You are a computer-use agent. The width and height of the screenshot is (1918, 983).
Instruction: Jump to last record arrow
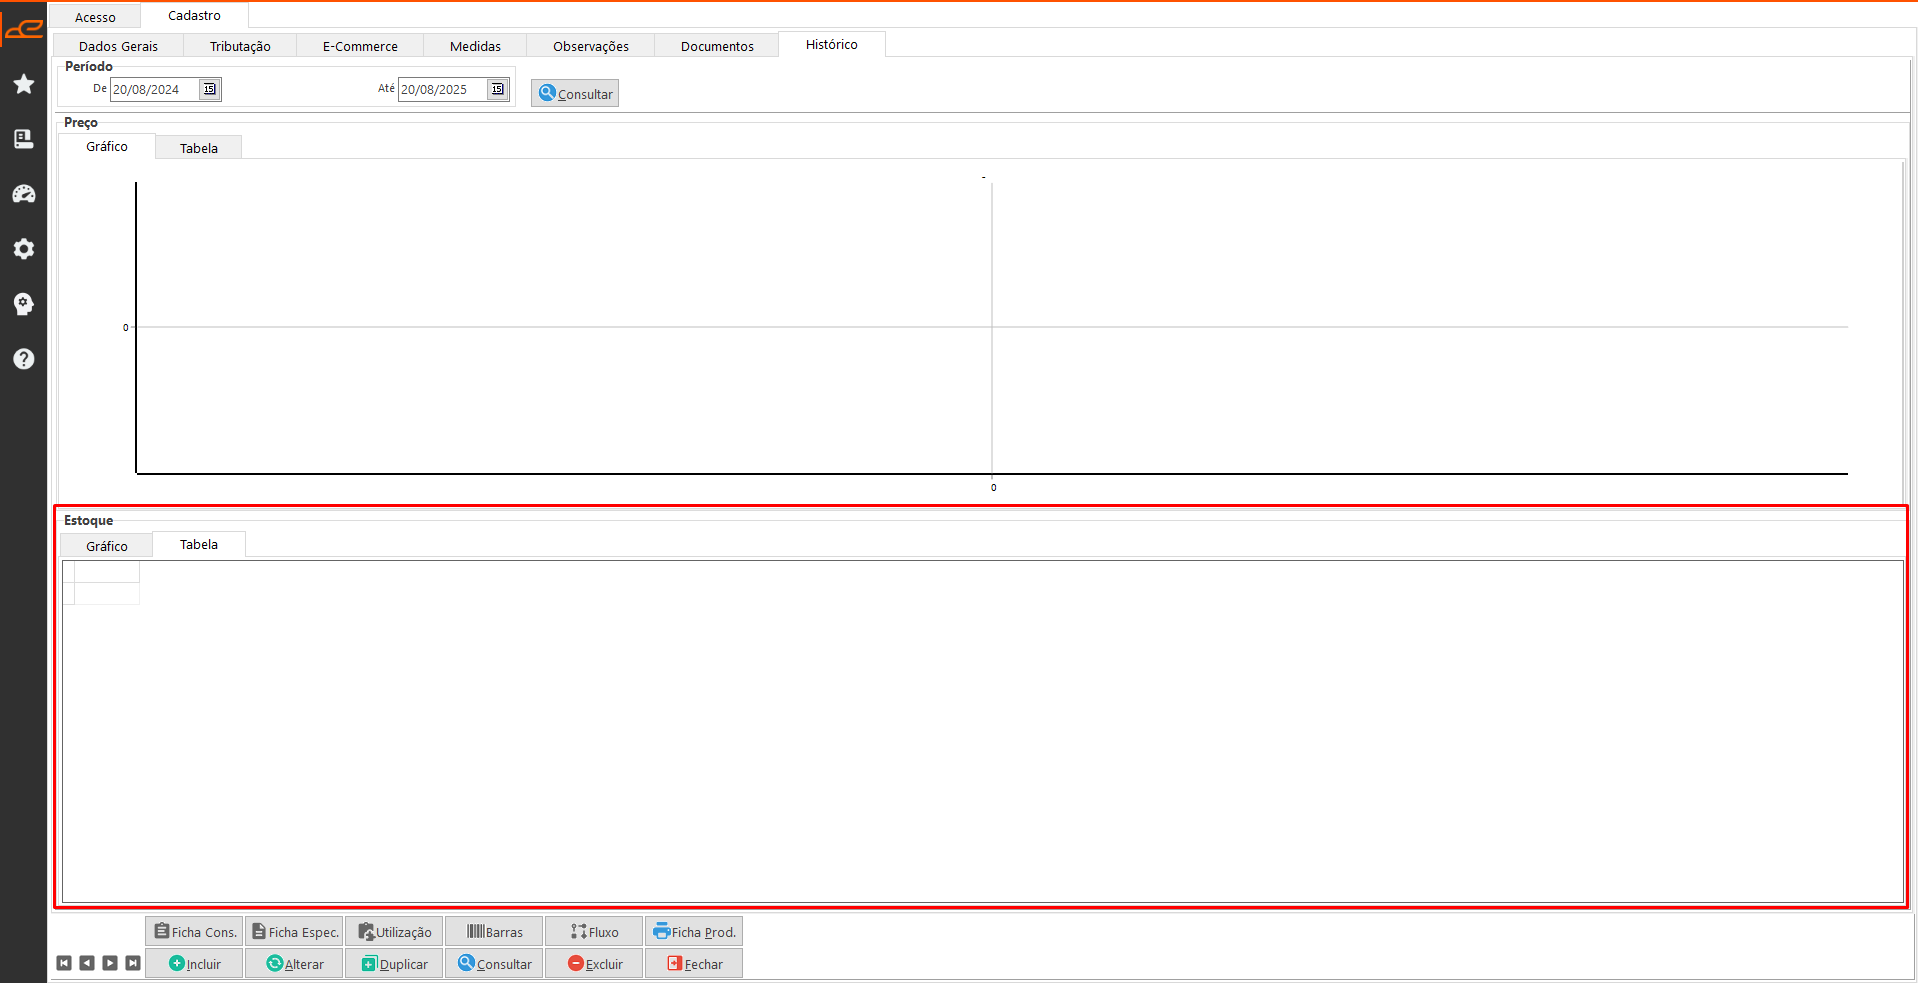[x=133, y=963]
